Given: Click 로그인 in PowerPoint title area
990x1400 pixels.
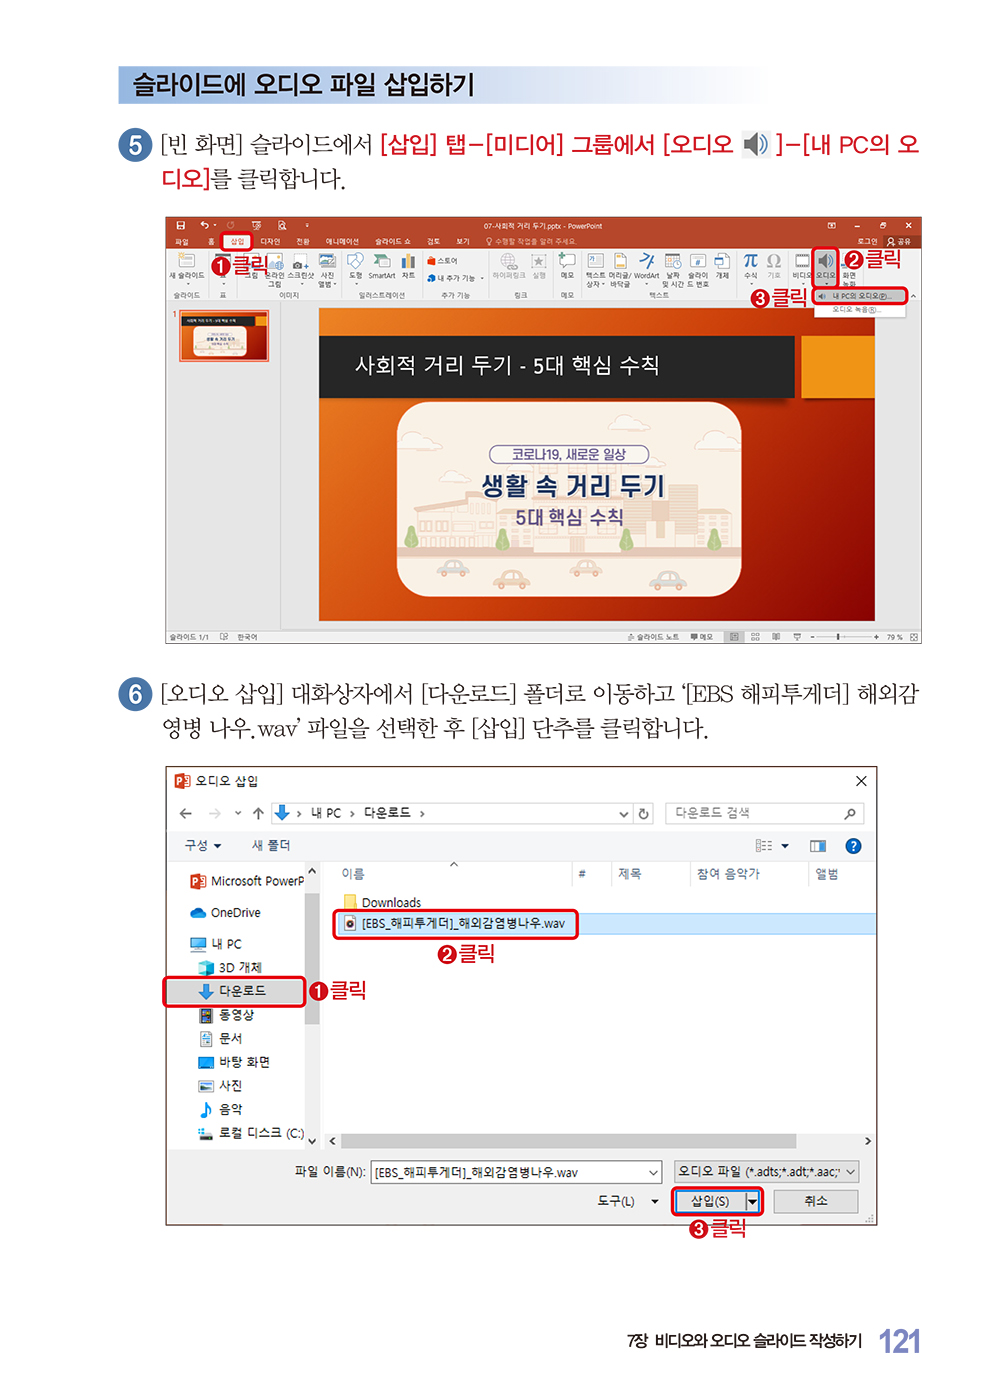Looking at the screenshot, I should (867, 242).
